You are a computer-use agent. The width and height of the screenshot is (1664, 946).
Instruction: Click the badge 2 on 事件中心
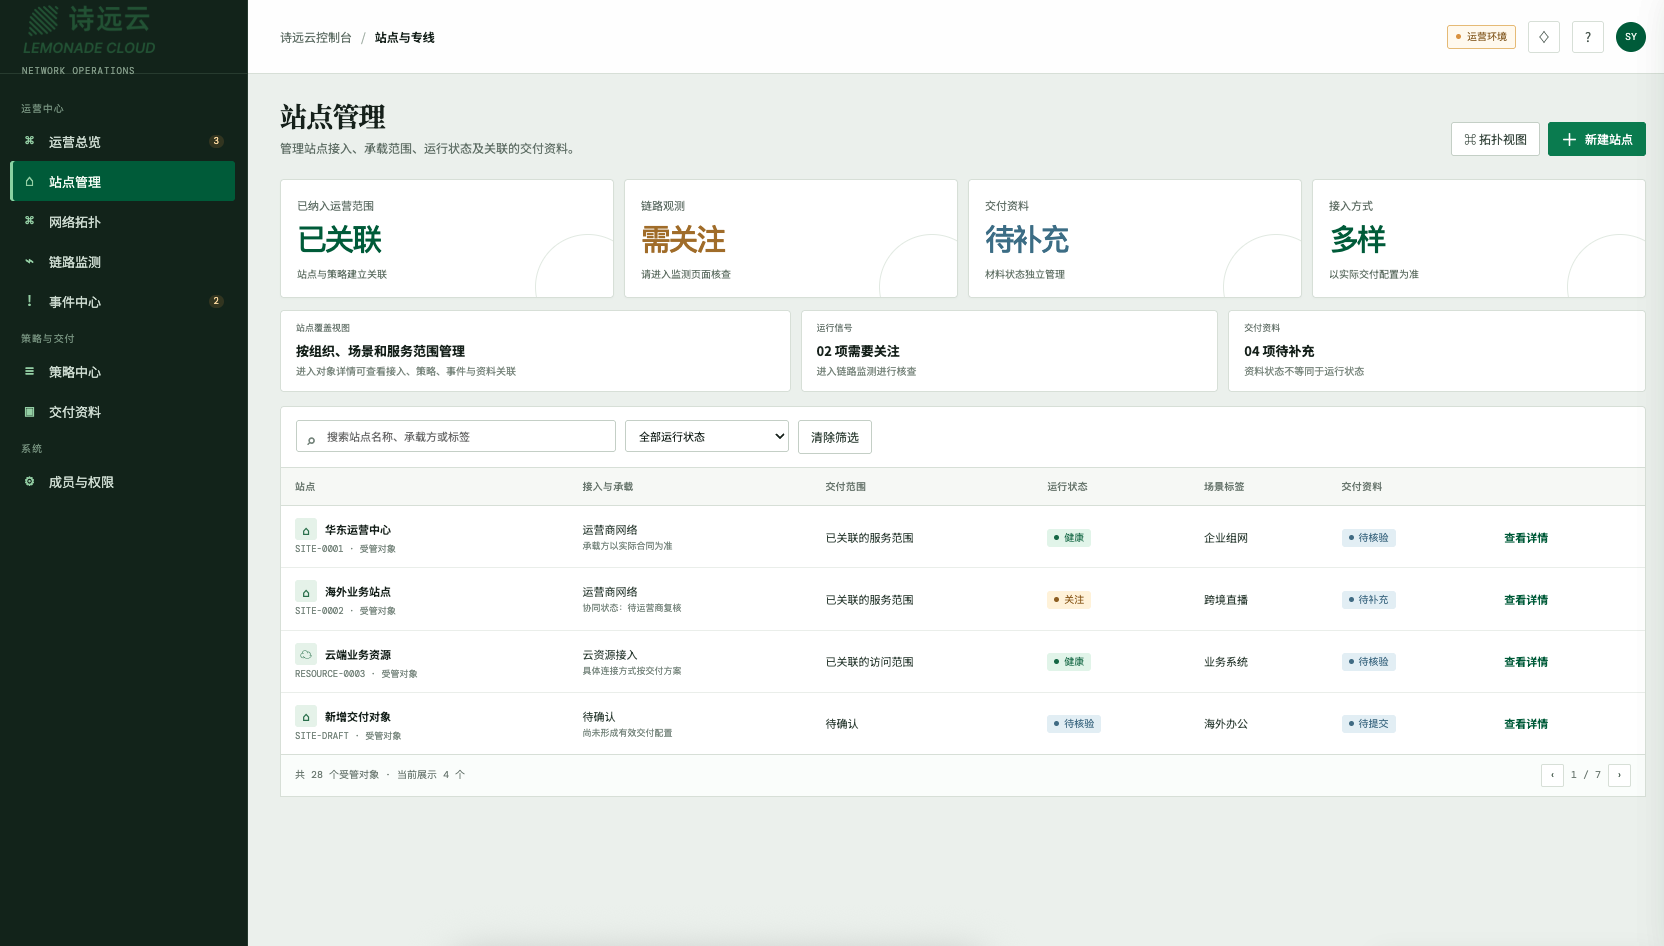(x=216, y=301)
